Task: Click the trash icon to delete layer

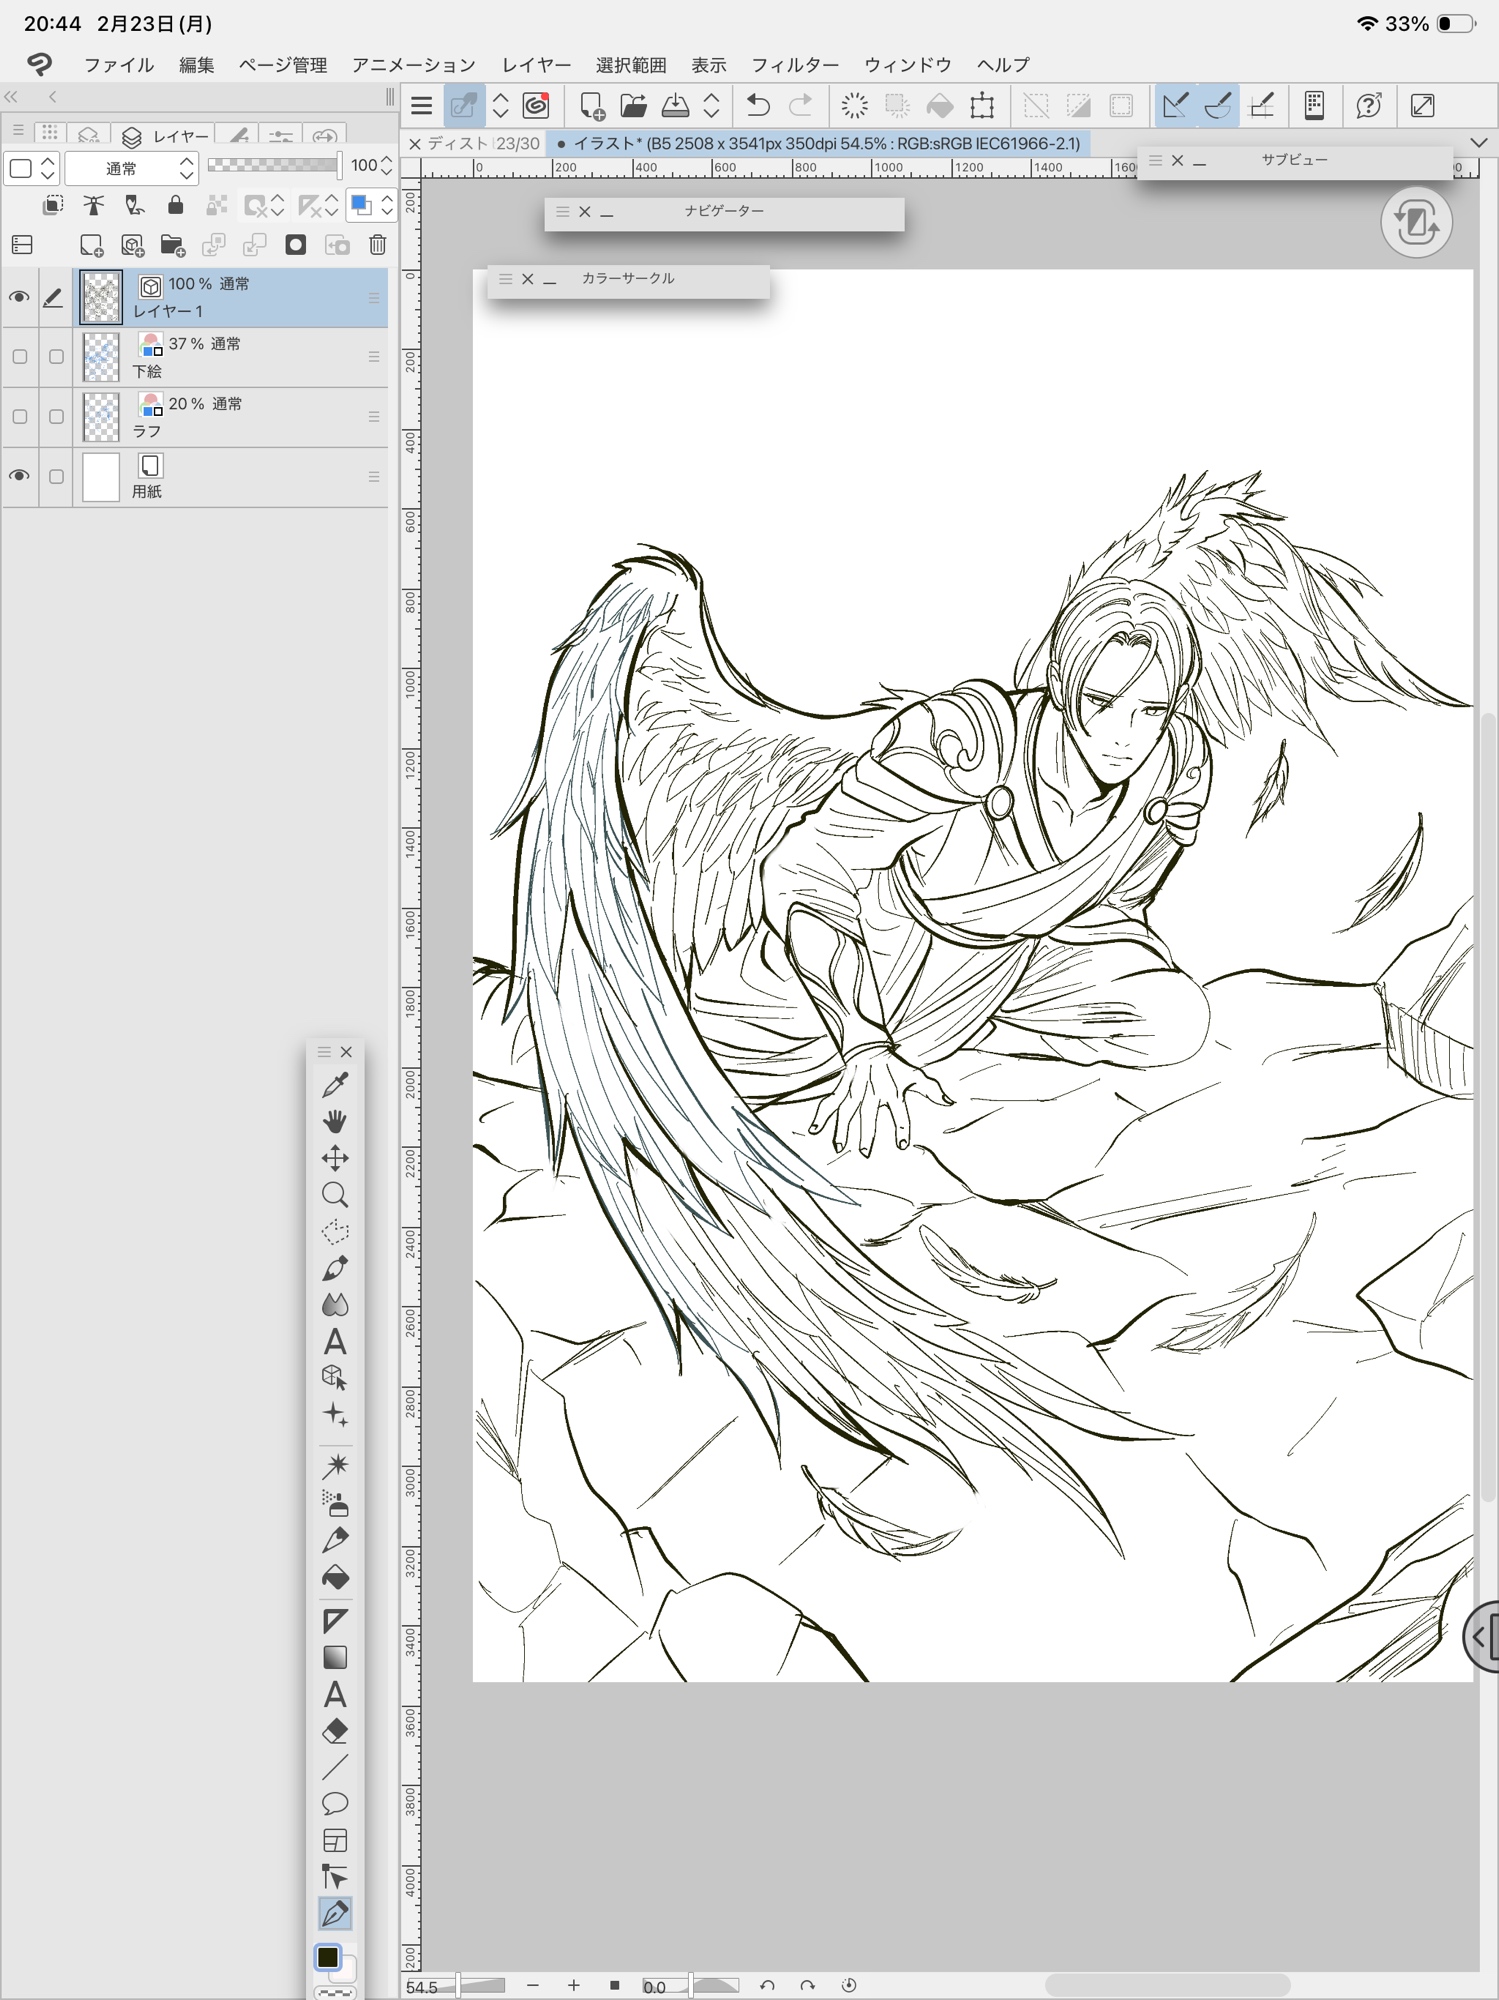Action: point(377,245)
